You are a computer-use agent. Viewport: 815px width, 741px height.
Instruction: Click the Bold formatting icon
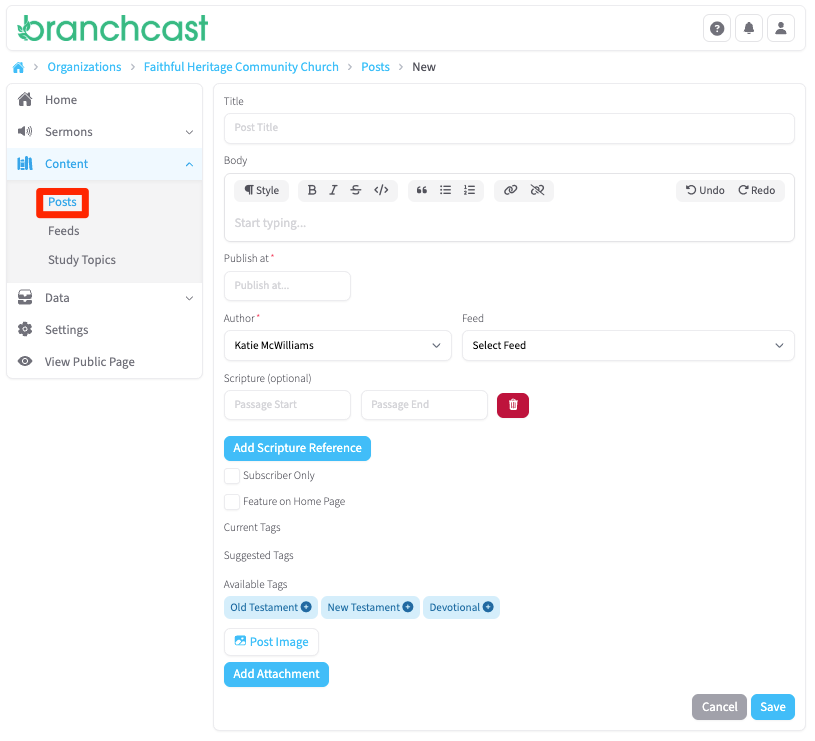coord(312,190)
